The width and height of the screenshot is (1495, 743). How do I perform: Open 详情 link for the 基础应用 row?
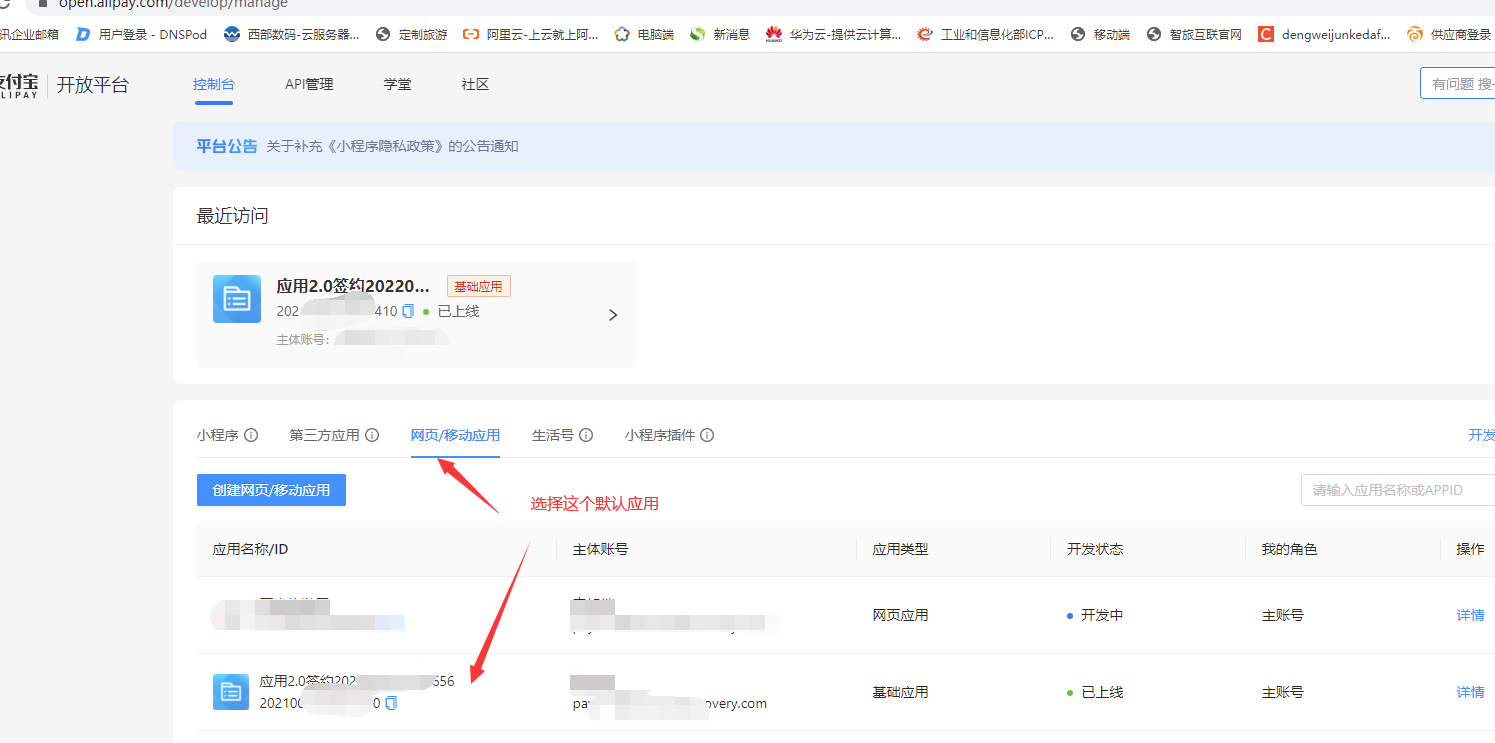[x=1470, y=692]
